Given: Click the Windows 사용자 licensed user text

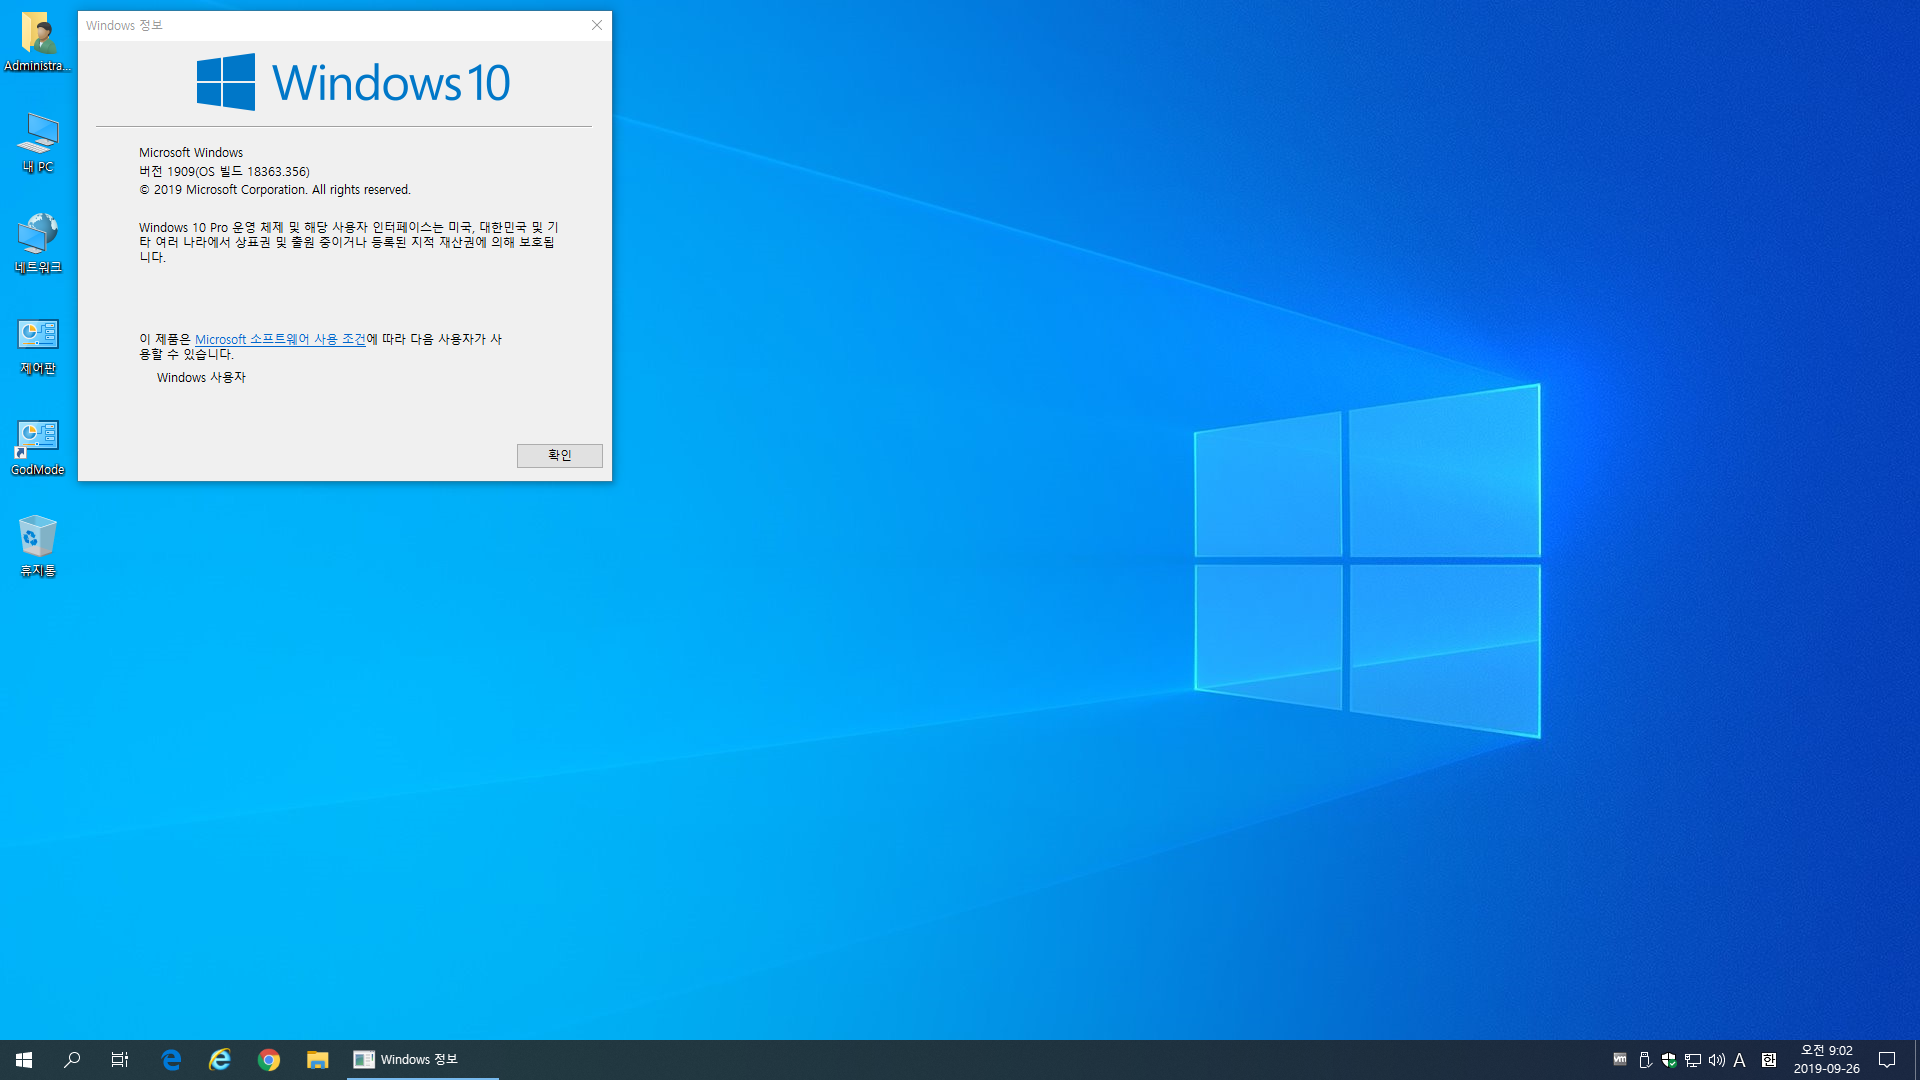Looking at the screenshot, I should (201, 377).
